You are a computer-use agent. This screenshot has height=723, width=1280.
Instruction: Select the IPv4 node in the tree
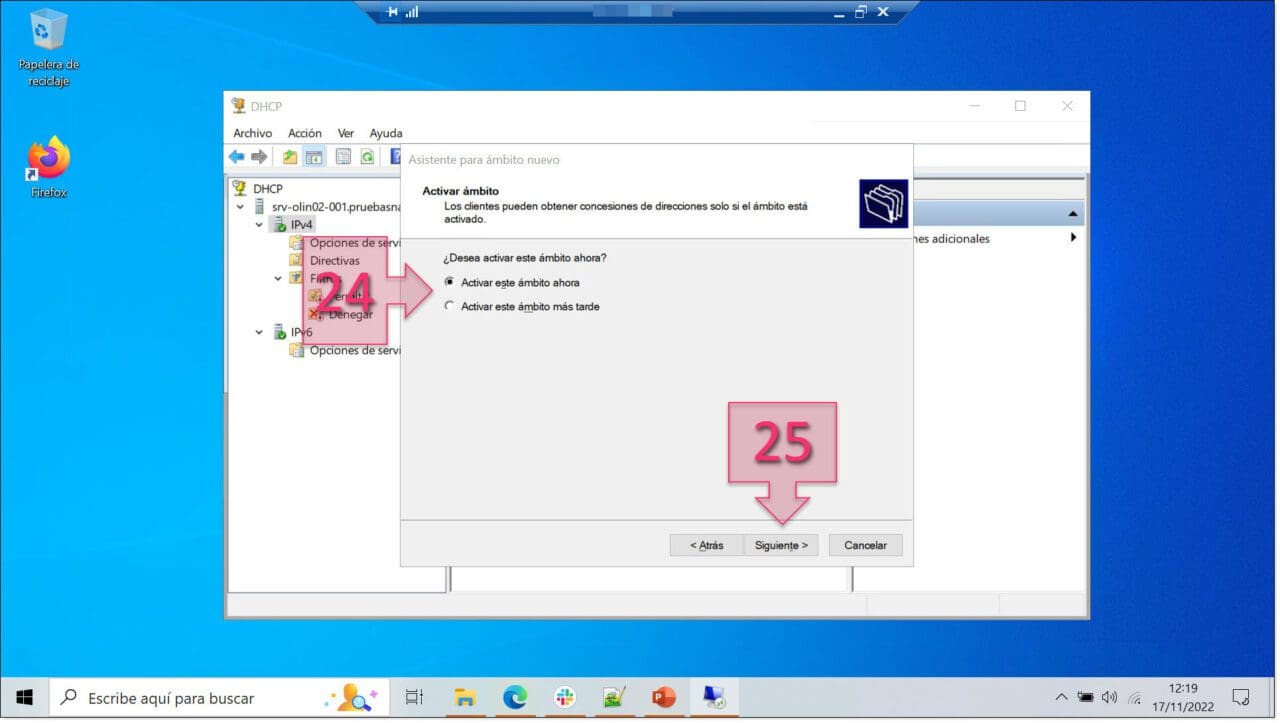(301, 225)
